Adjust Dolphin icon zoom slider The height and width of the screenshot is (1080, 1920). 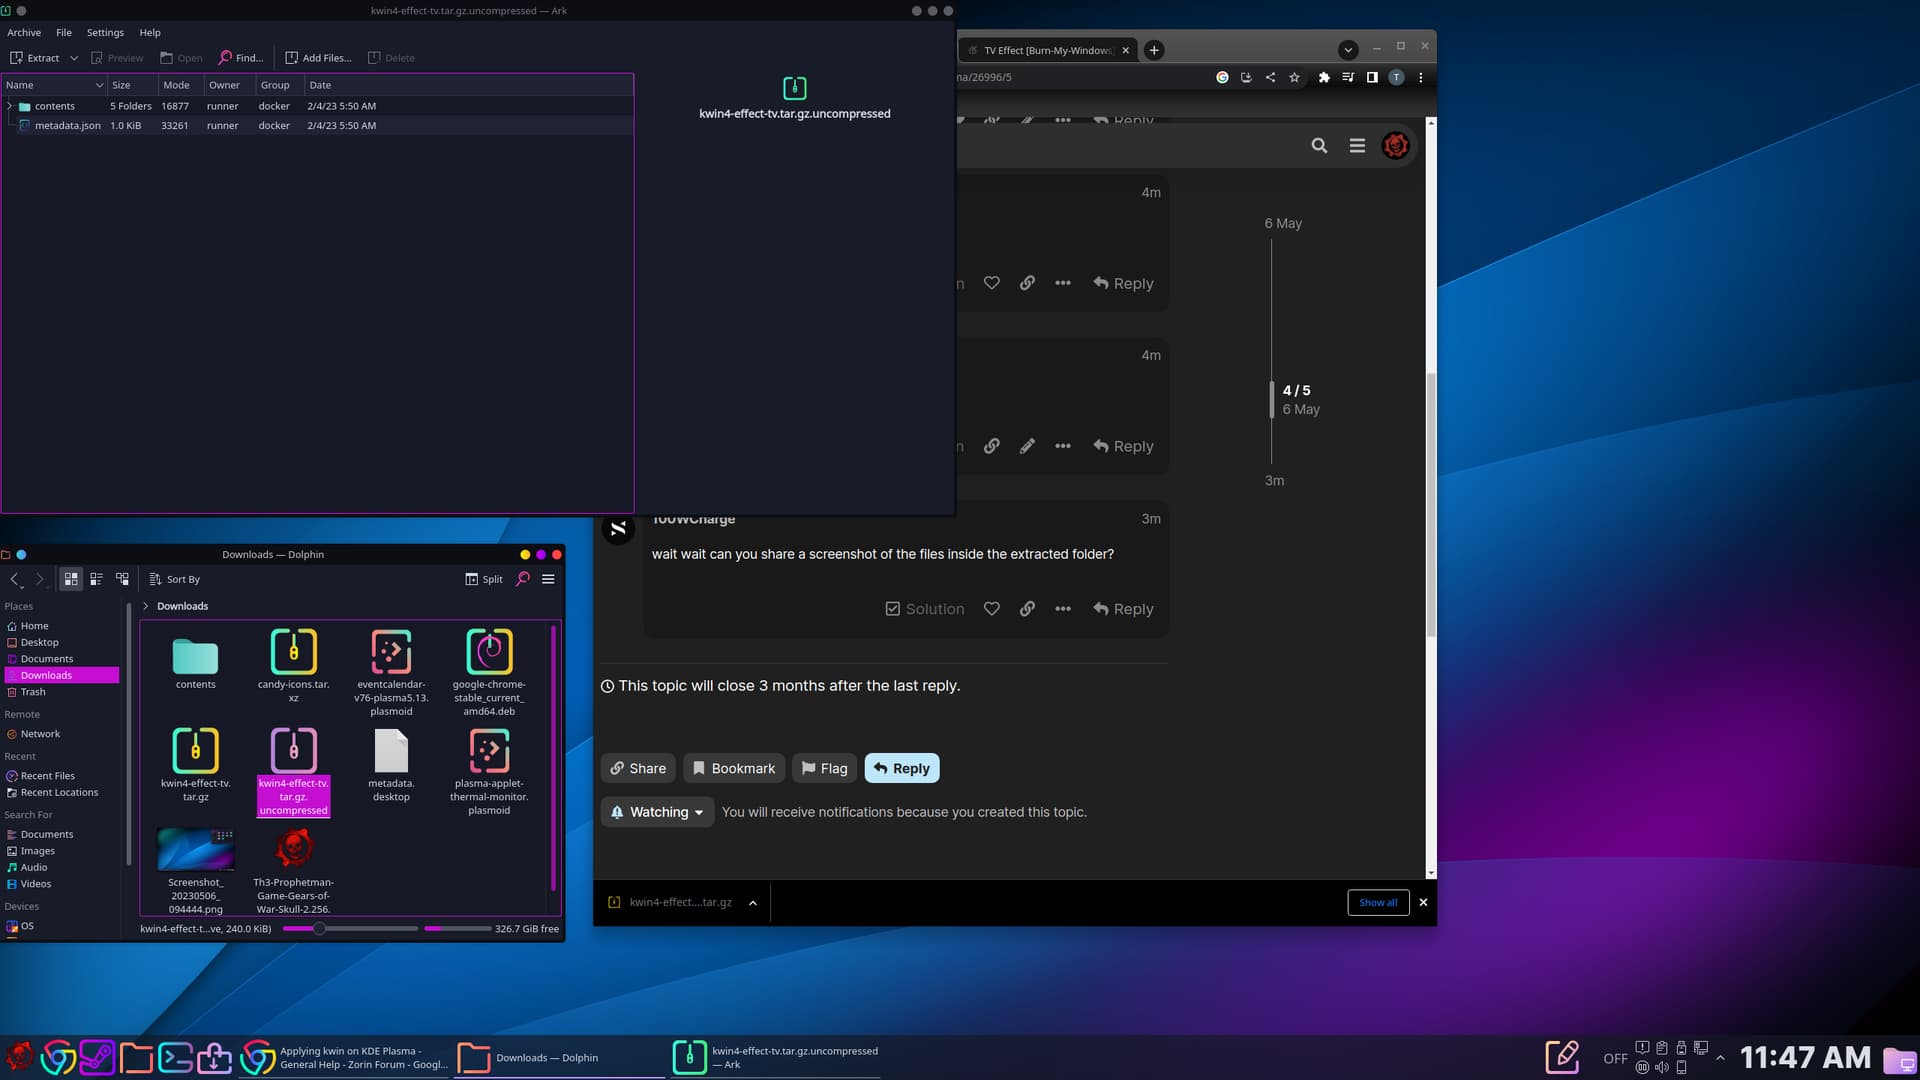click(x=319, y=929)
